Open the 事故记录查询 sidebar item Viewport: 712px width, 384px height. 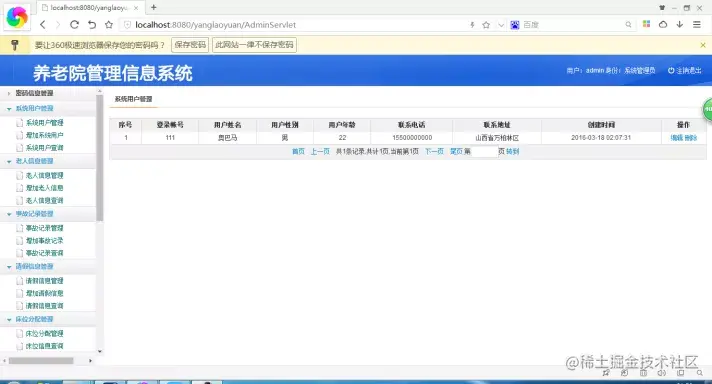(x=44, y=253)
